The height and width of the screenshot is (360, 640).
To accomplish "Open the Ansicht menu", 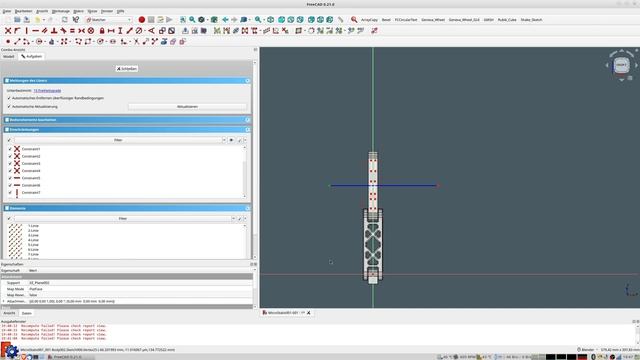I will click(x=42, y=11).
